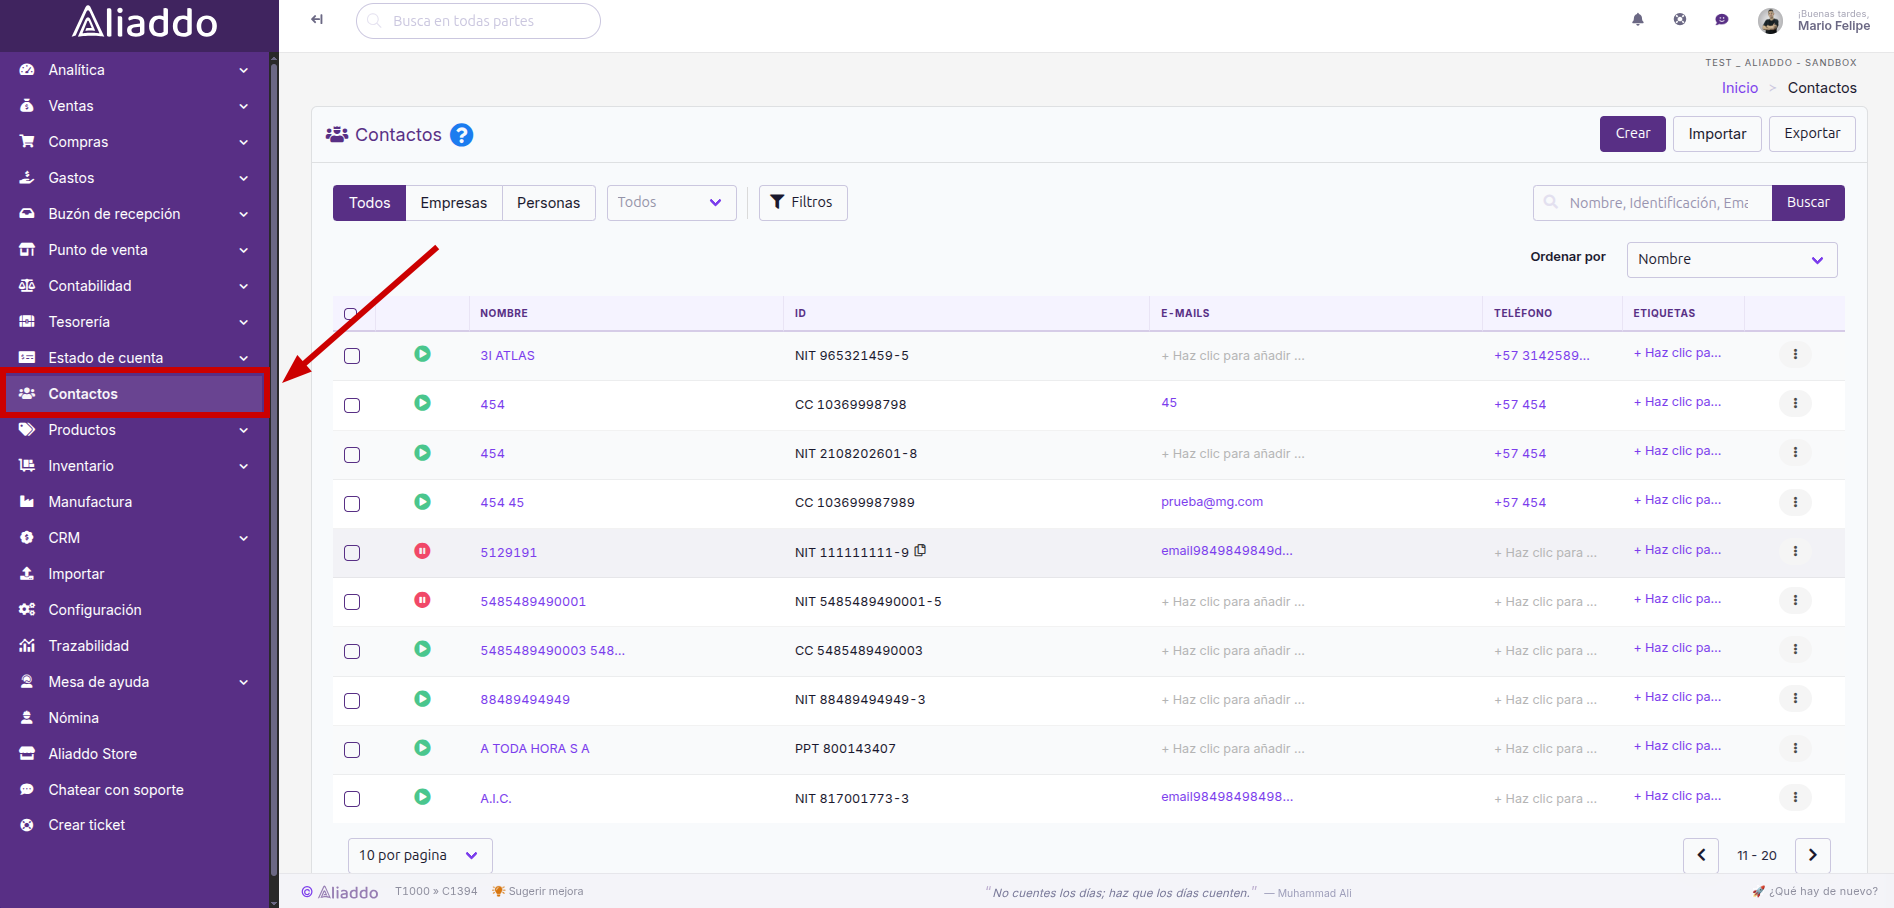Expand the Inventario sidebar section
1894x908 pixels.
click(134, 466)
